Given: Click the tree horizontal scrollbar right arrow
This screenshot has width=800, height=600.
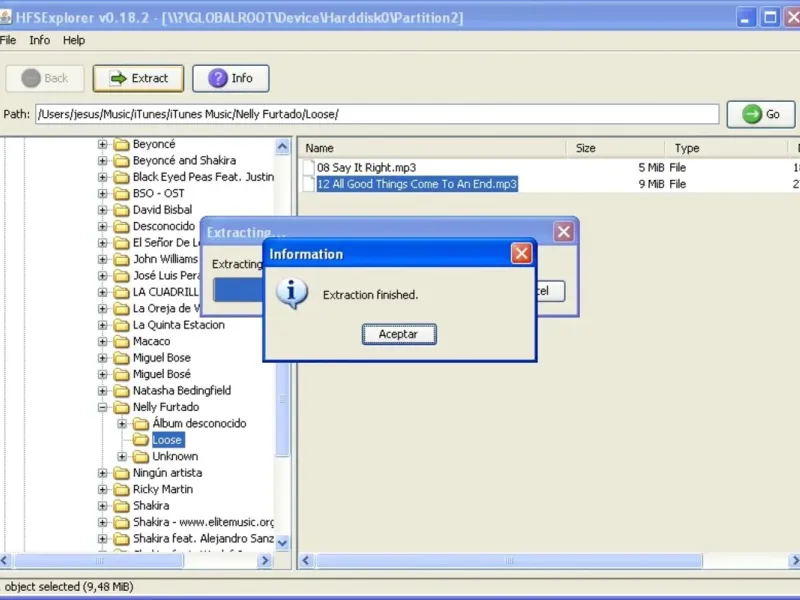Looking at the screenshot, I should coord(265,561).
